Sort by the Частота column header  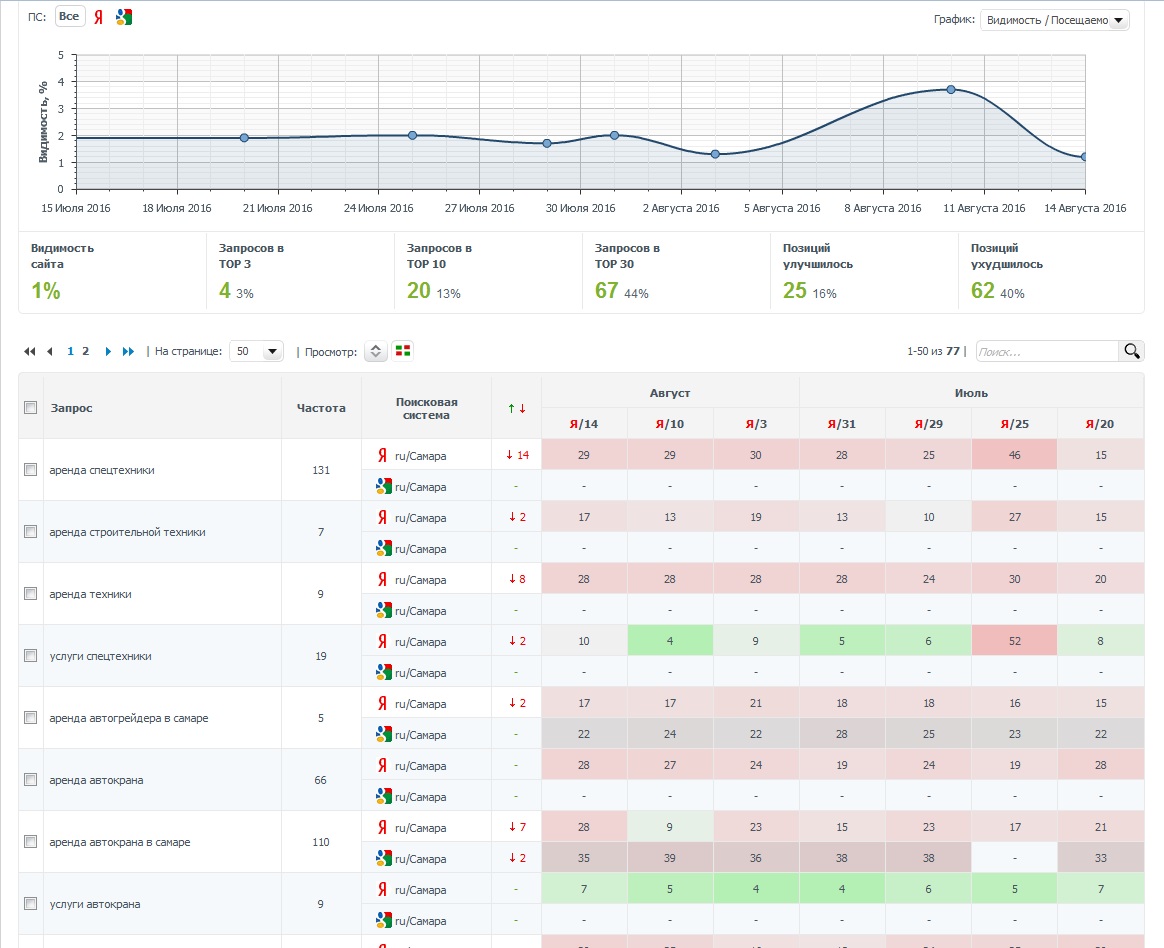click(321, 408)
